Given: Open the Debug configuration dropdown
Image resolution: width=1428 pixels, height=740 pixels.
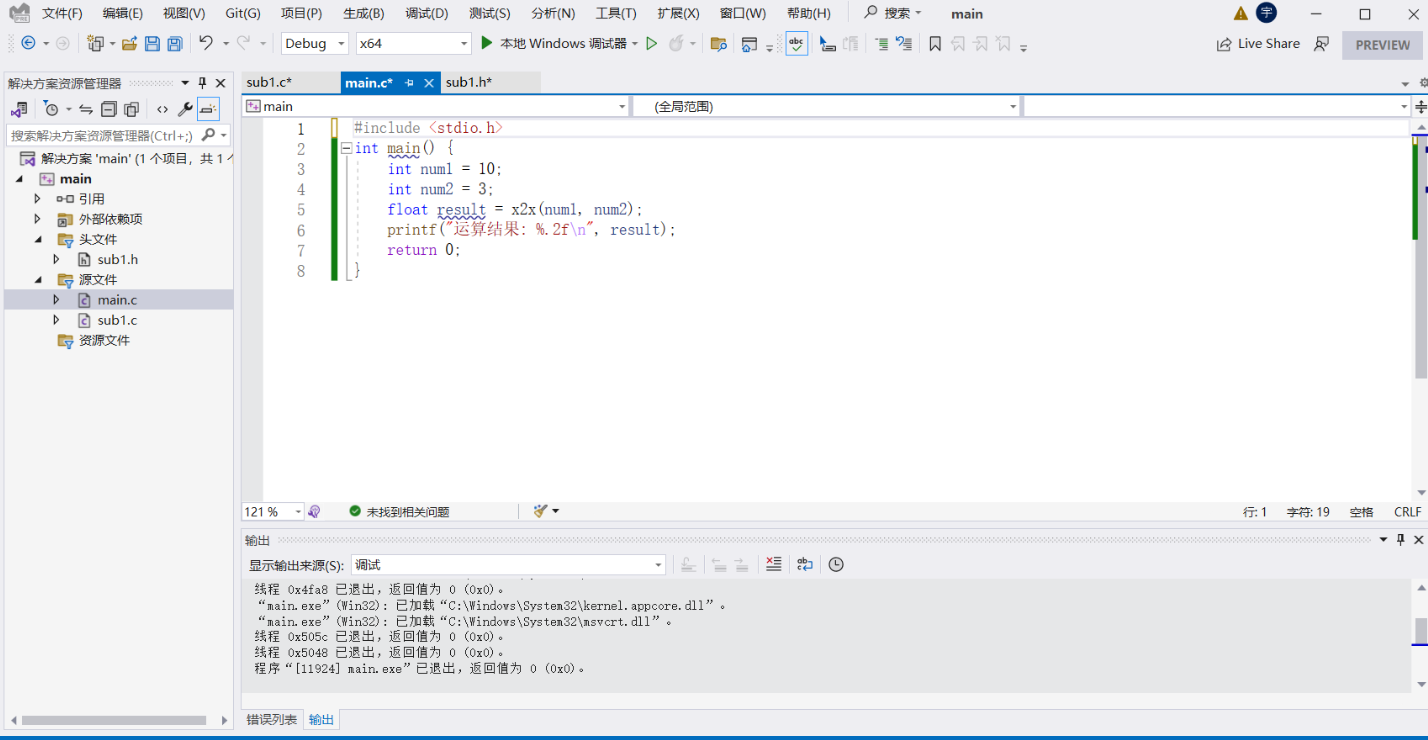Looking at the screenshot, I should (314, 43).
